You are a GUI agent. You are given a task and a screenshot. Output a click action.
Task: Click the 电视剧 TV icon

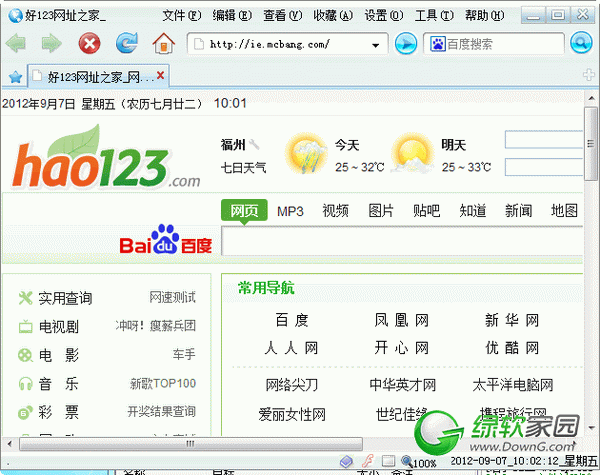(x=26, y=326)
